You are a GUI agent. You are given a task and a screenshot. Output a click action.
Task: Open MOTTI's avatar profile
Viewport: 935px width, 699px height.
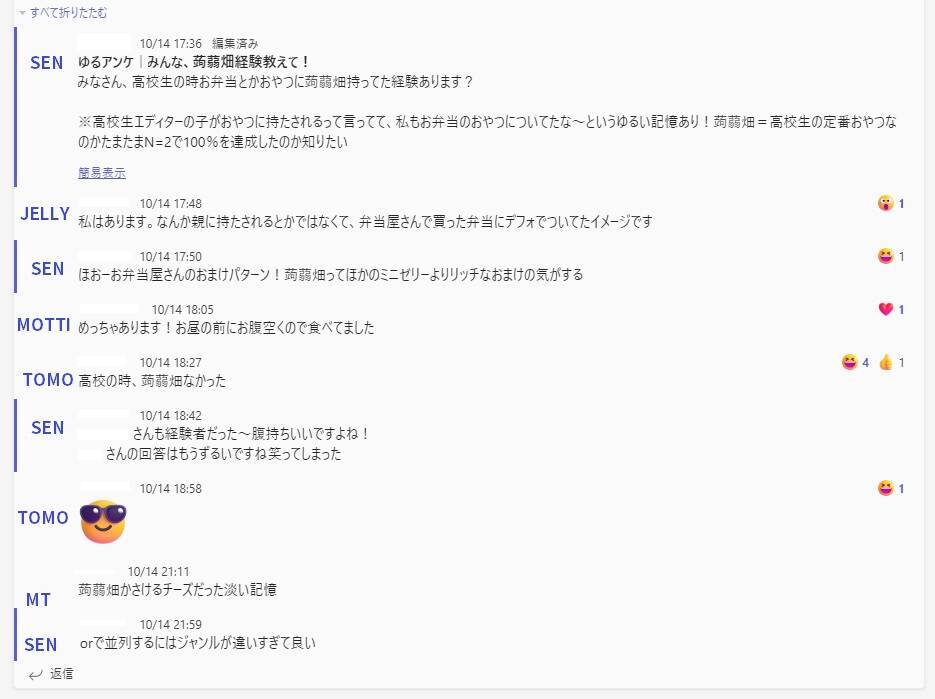44,324
